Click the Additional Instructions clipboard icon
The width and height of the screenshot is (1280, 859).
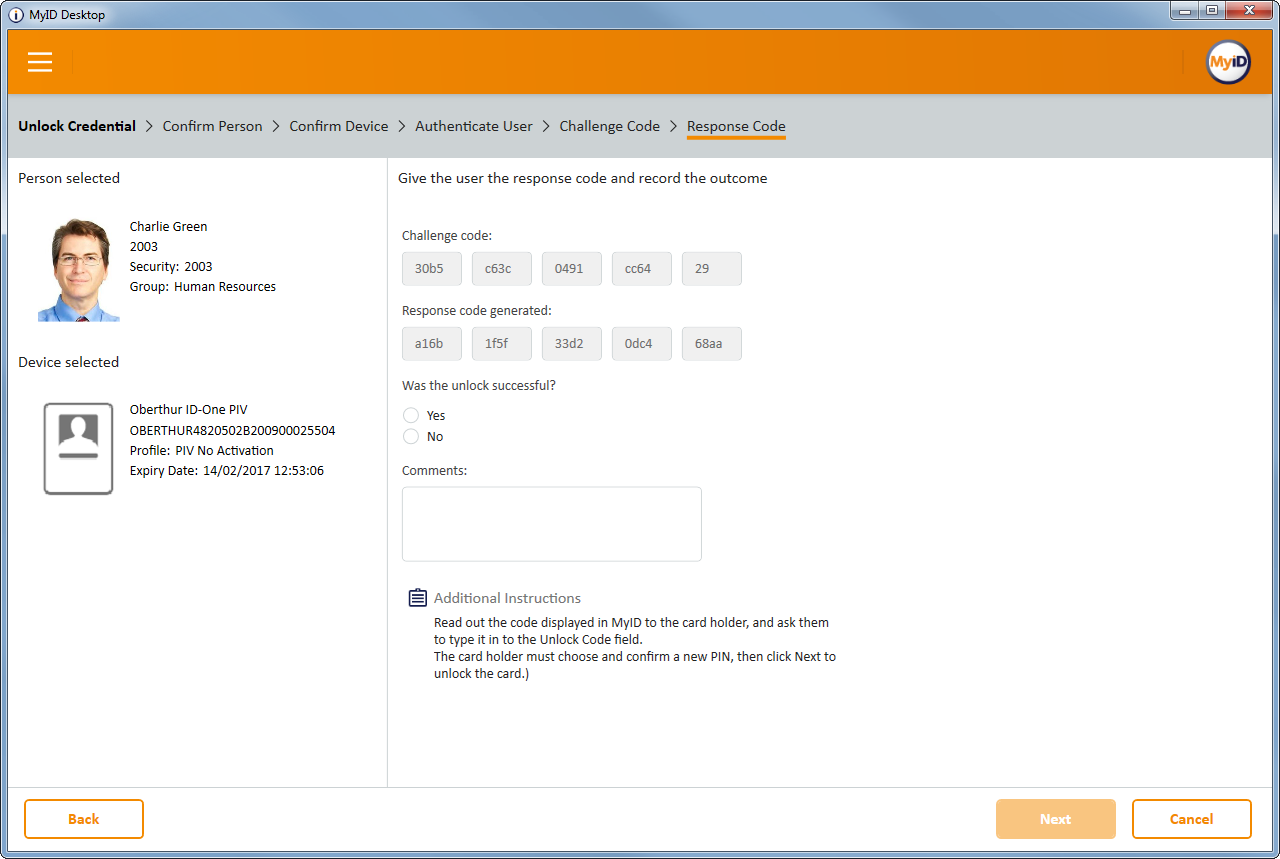coord(418,598)
